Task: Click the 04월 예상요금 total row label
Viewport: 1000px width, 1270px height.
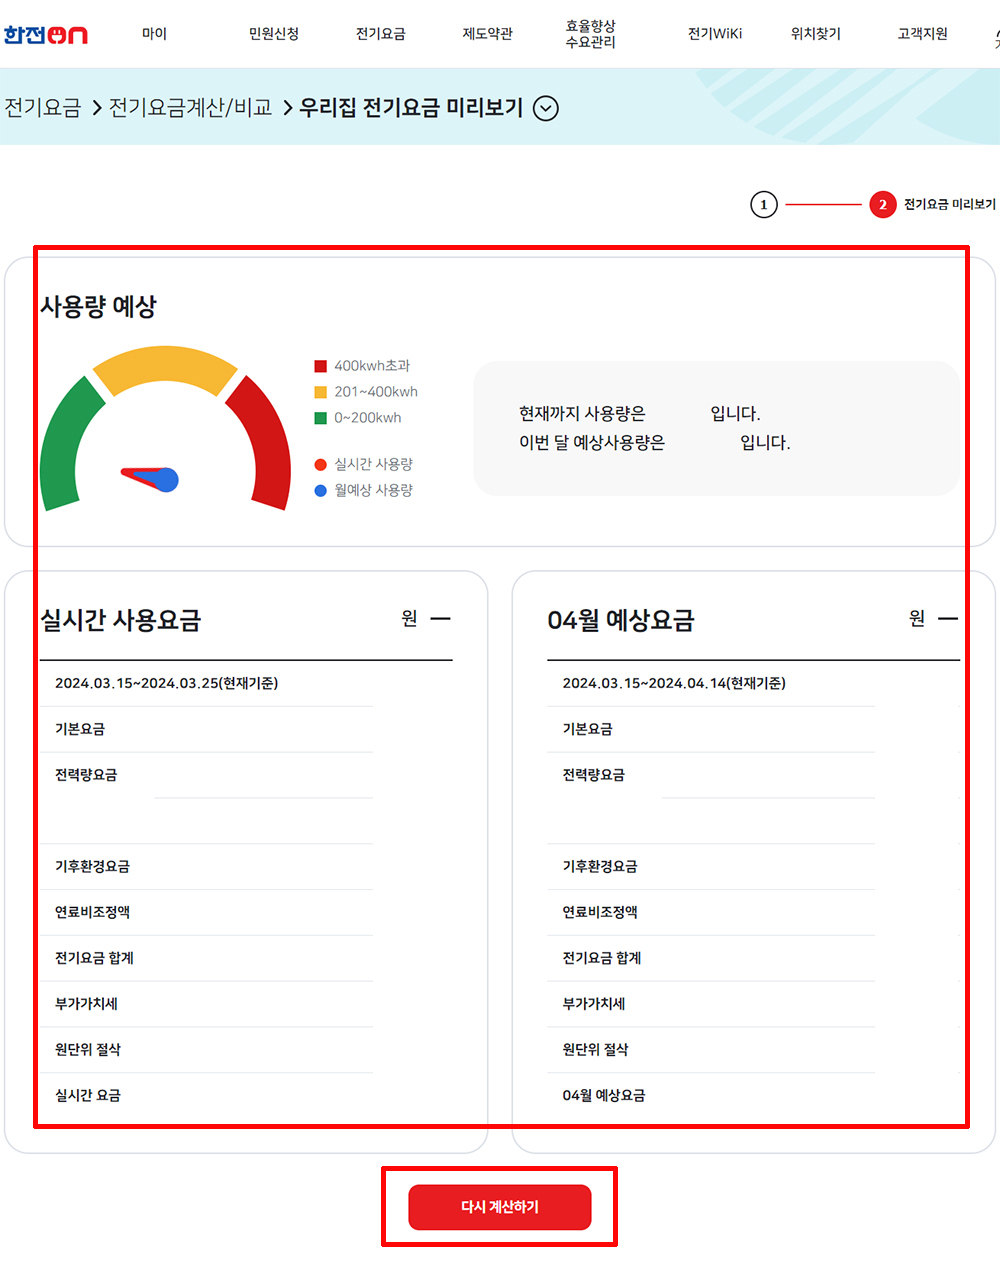Action: coord(604,1096)
